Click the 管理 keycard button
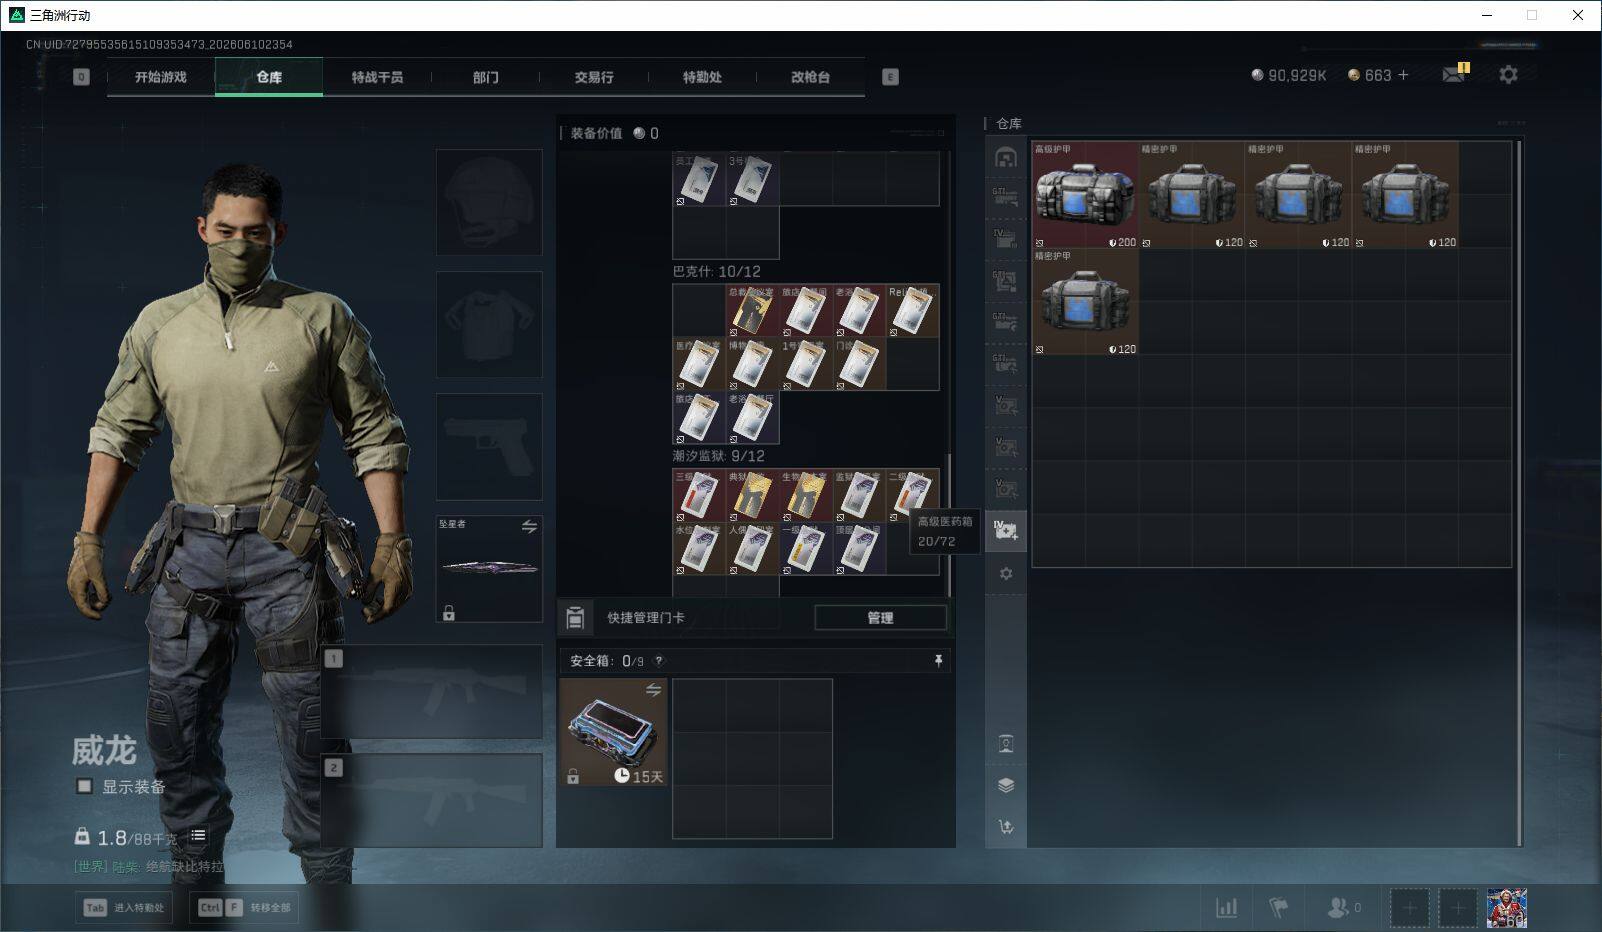 point(880,618)
